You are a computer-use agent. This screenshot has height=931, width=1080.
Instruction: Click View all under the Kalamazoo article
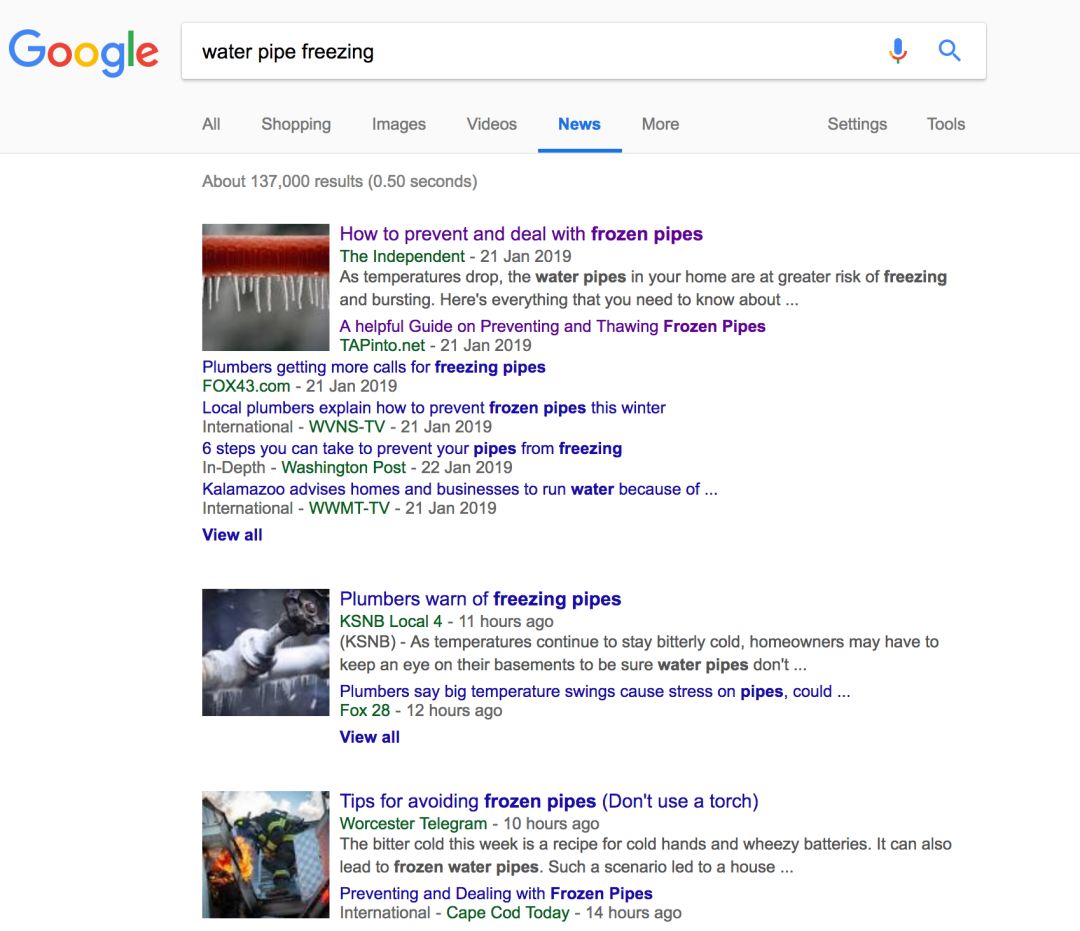(x=232, y=535)
